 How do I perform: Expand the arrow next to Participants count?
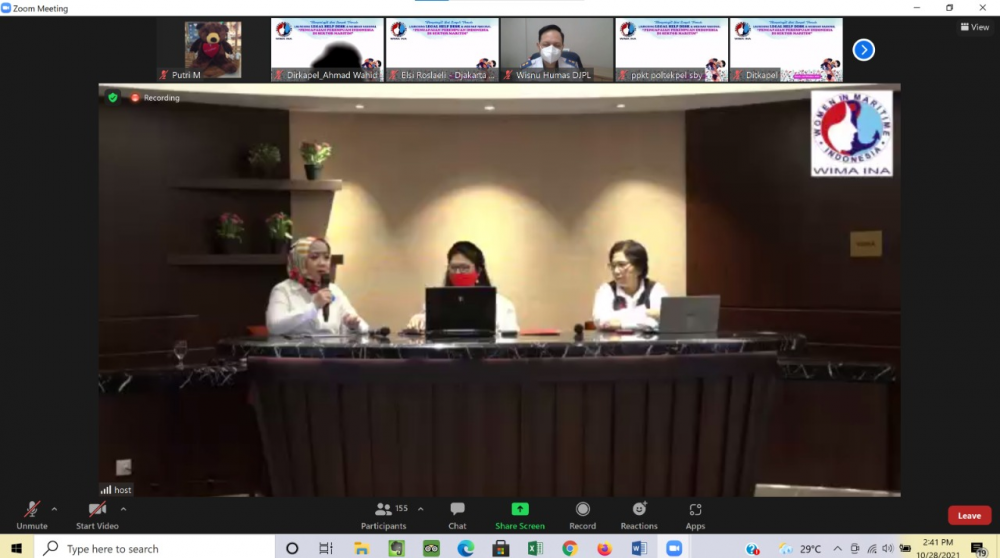(421, 509)
